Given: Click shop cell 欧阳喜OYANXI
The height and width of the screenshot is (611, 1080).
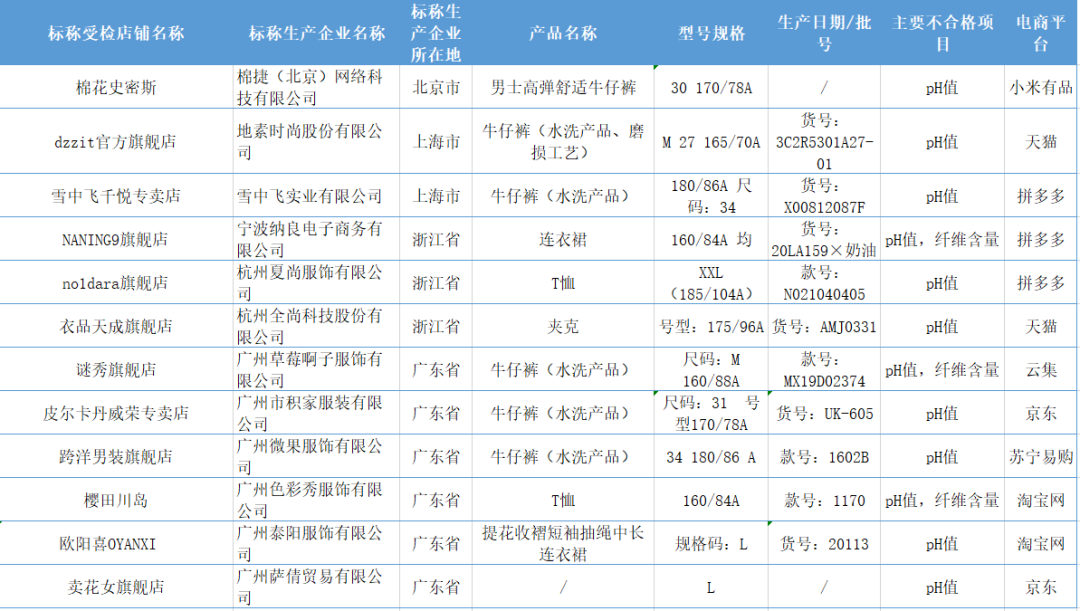Looking at the screenshot, I should (x=116, y=543).
